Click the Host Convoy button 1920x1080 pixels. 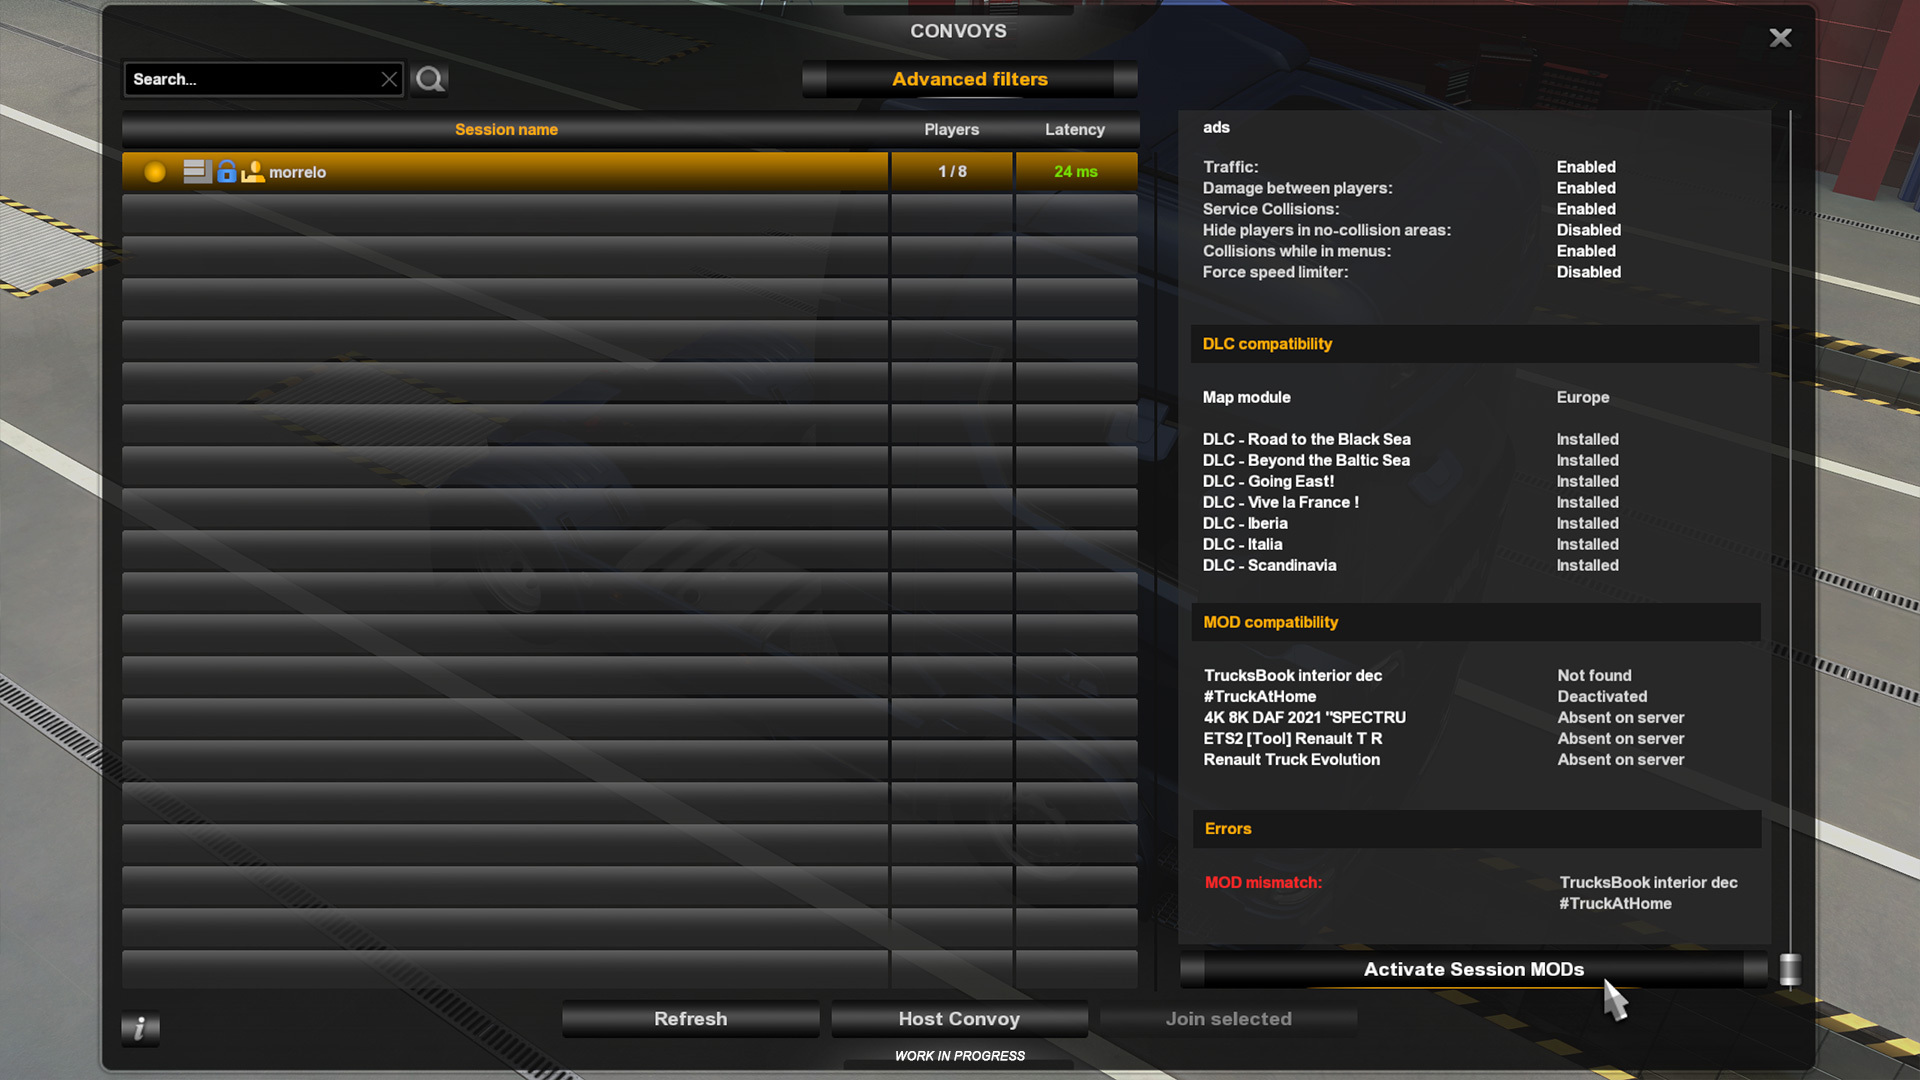(959, 1018)
